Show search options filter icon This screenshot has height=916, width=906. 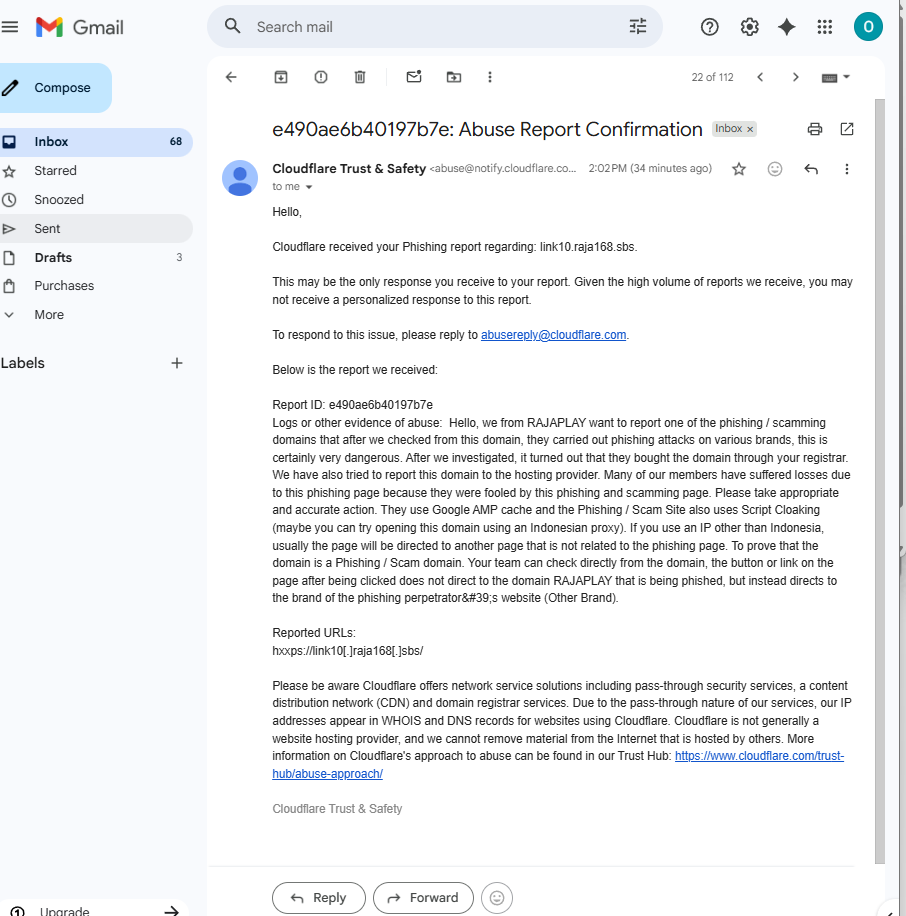[638, 26]
